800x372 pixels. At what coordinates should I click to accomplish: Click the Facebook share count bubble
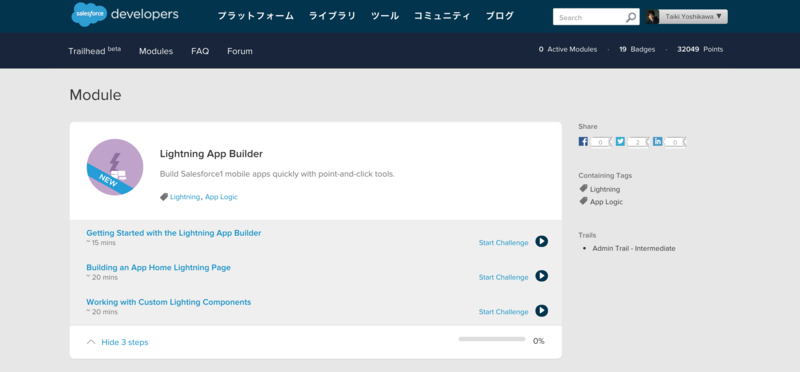601,142
